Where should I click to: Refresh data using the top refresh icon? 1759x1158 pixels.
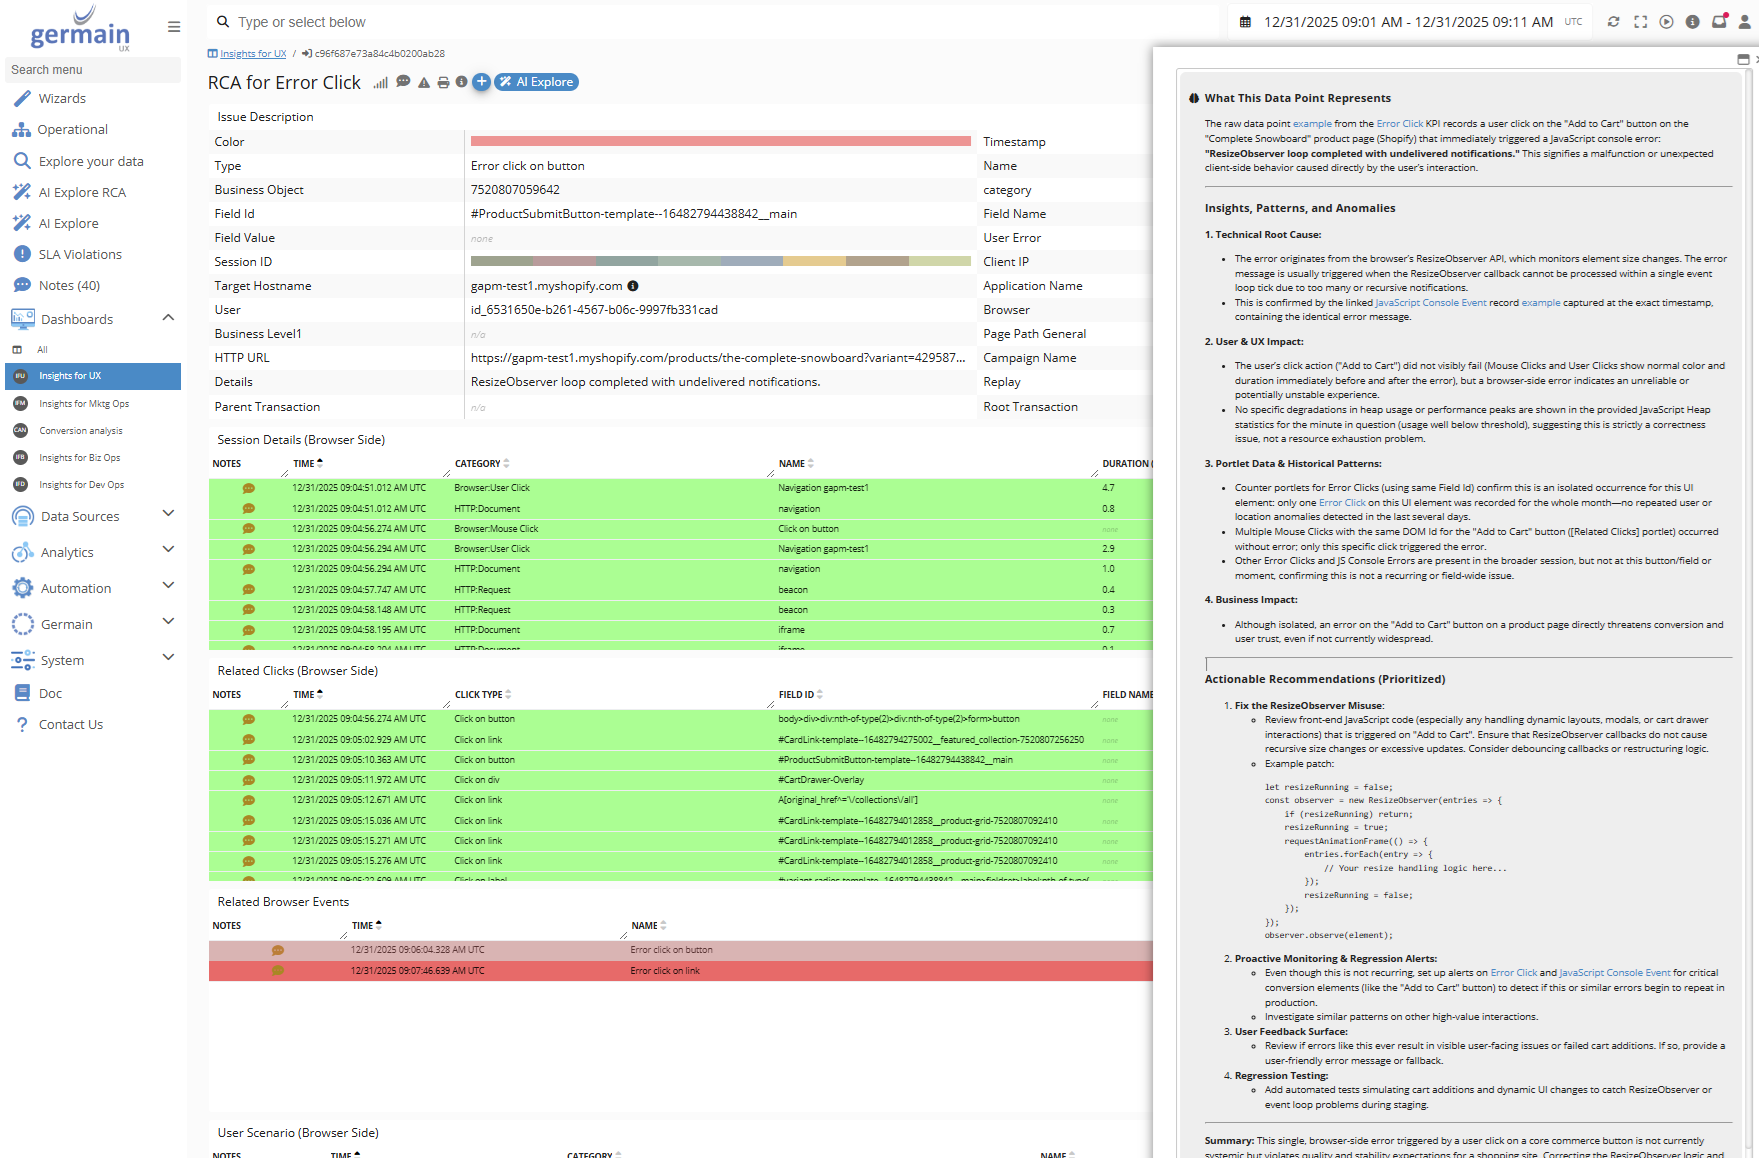point(1613,22)
